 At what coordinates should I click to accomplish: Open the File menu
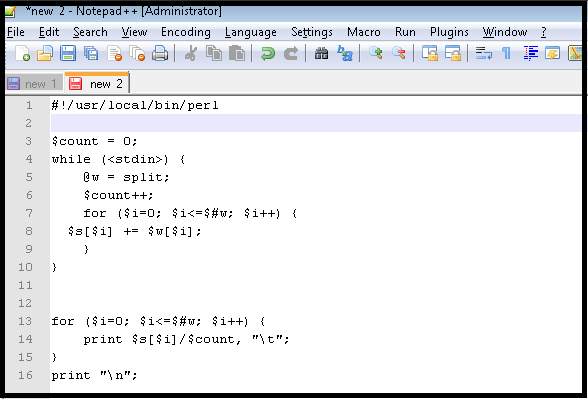tap(16, 32)
